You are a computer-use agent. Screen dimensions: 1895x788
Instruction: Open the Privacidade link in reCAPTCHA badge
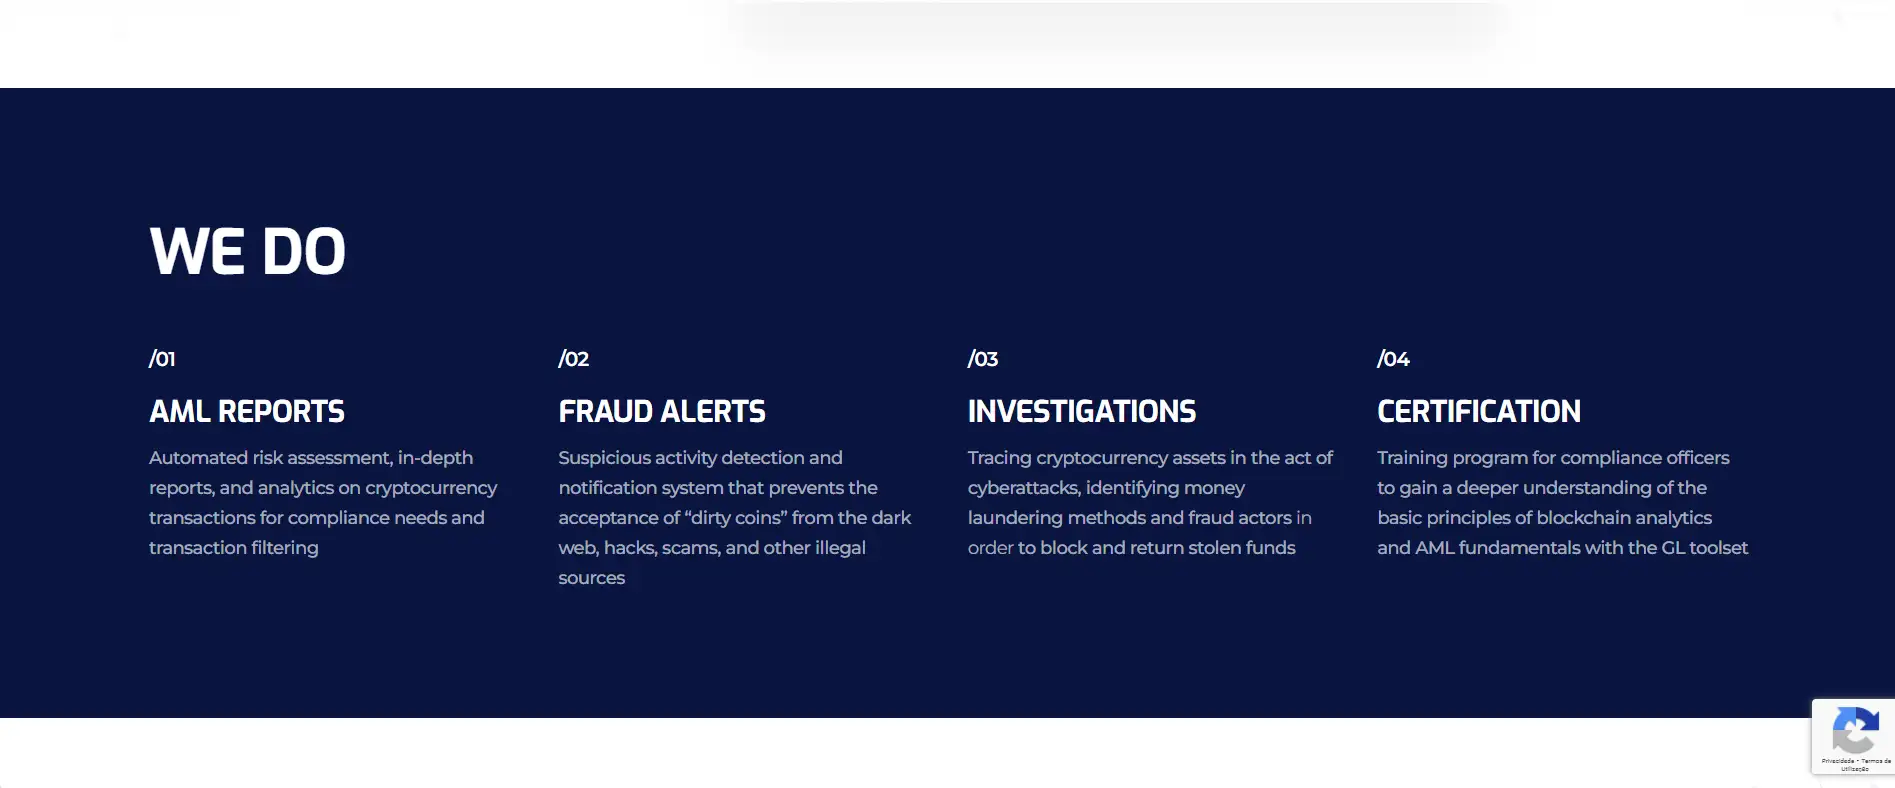(x=1838, y=761)
